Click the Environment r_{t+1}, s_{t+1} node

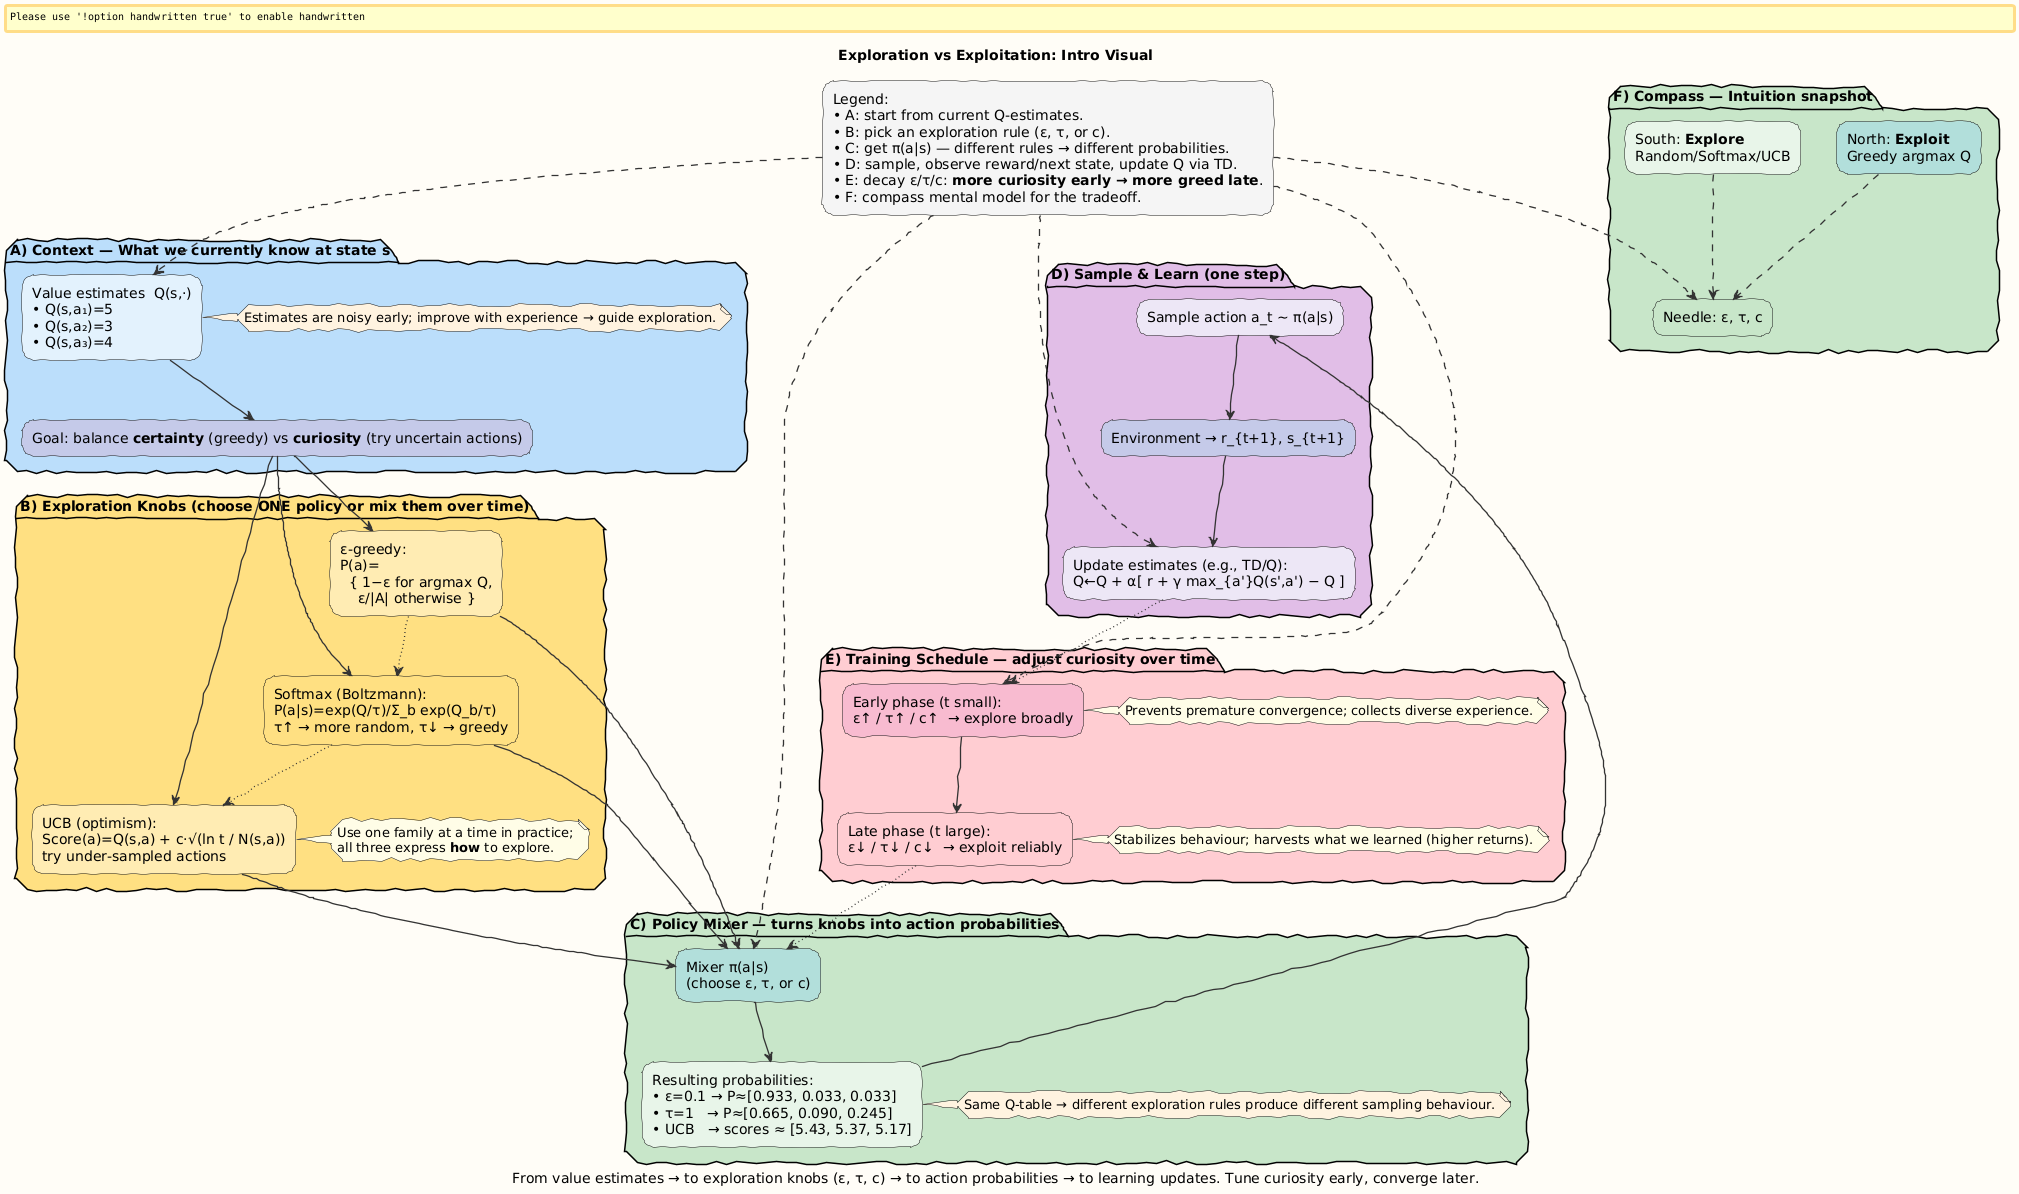click(1228, 438)
